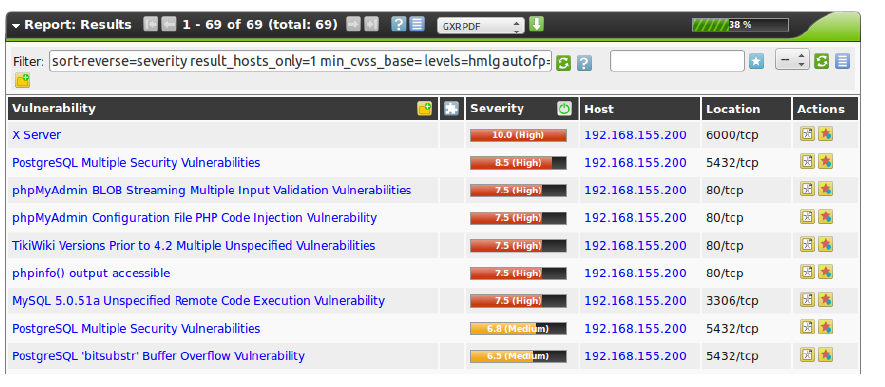This screenshot has width=885, height=387.
Task: Add a note for the X Server result
Action: [x=808, y=134]
